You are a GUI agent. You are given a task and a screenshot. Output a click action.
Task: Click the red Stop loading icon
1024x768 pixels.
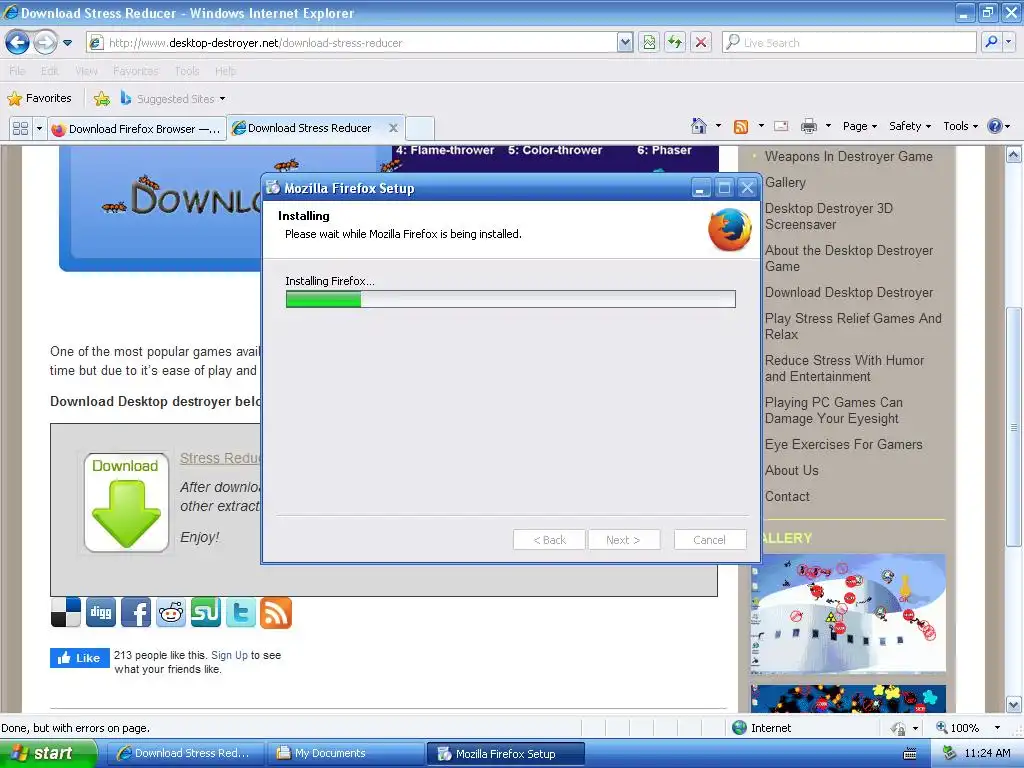click(701, 42)
